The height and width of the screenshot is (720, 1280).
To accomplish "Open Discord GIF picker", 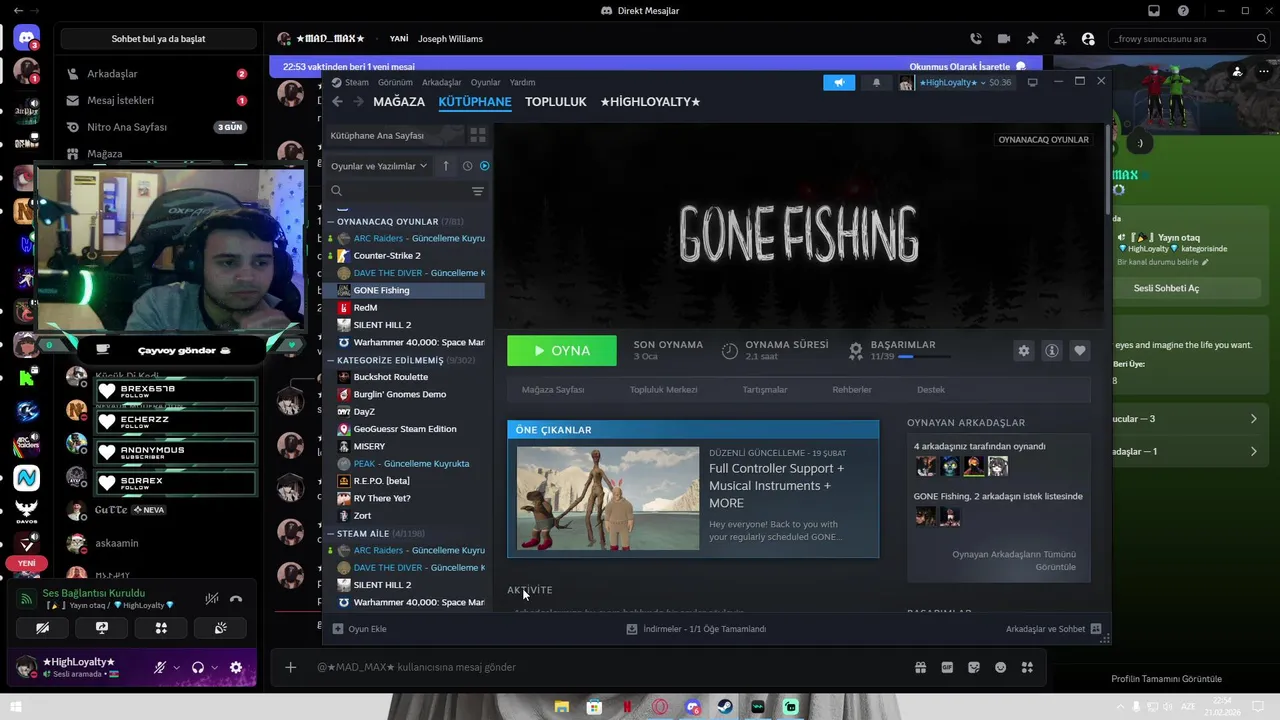I will [947, 667].
